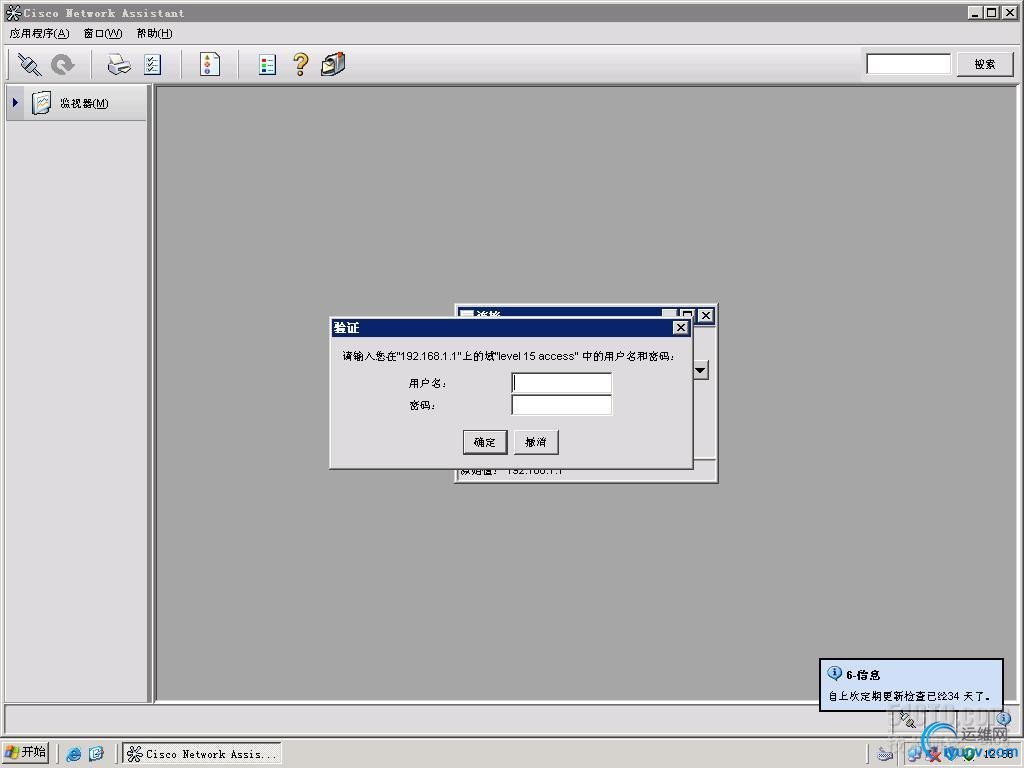
Task: Click the authentication prompt message text
Action: pos(508,356)
